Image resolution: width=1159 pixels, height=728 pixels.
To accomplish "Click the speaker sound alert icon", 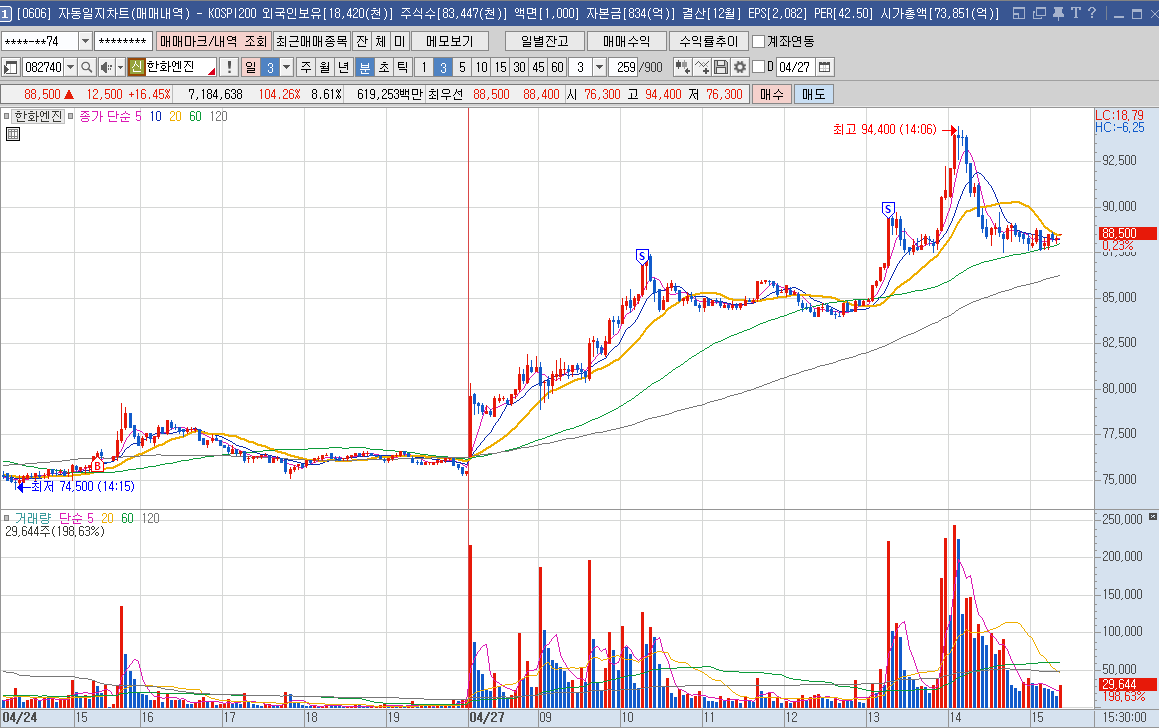I will (x=106, y=67).
